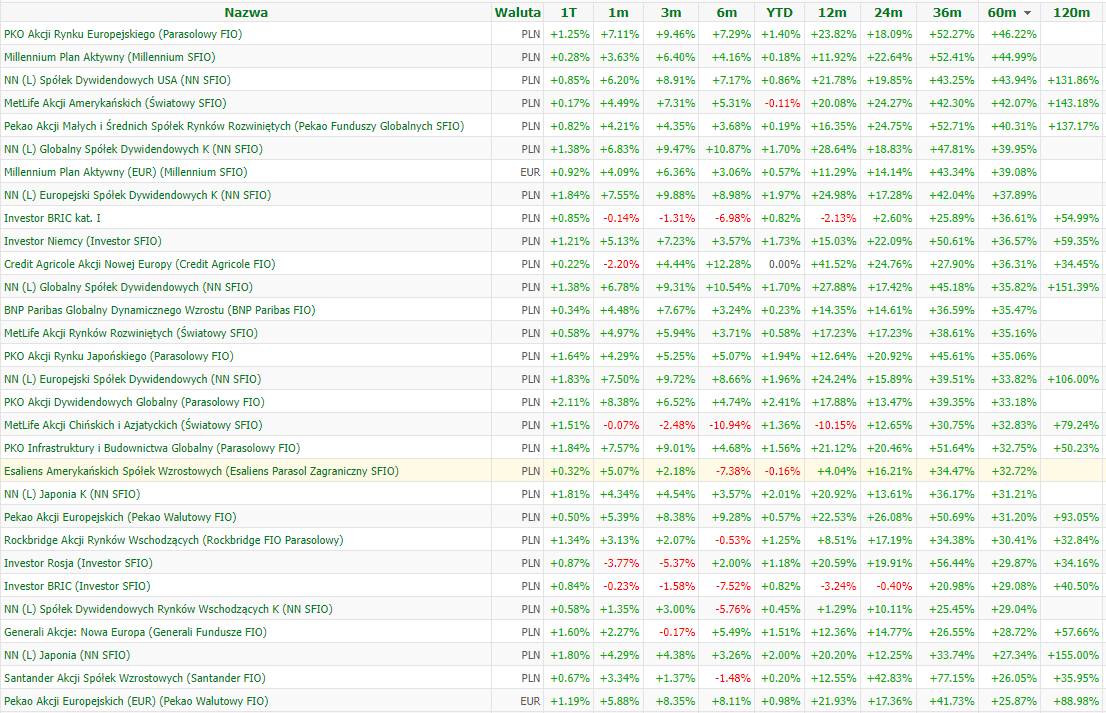The image size is (1106, 713).
Task: Open NN (L) Globalny Spółek Dywidendowych K
Action: point(133,150)
